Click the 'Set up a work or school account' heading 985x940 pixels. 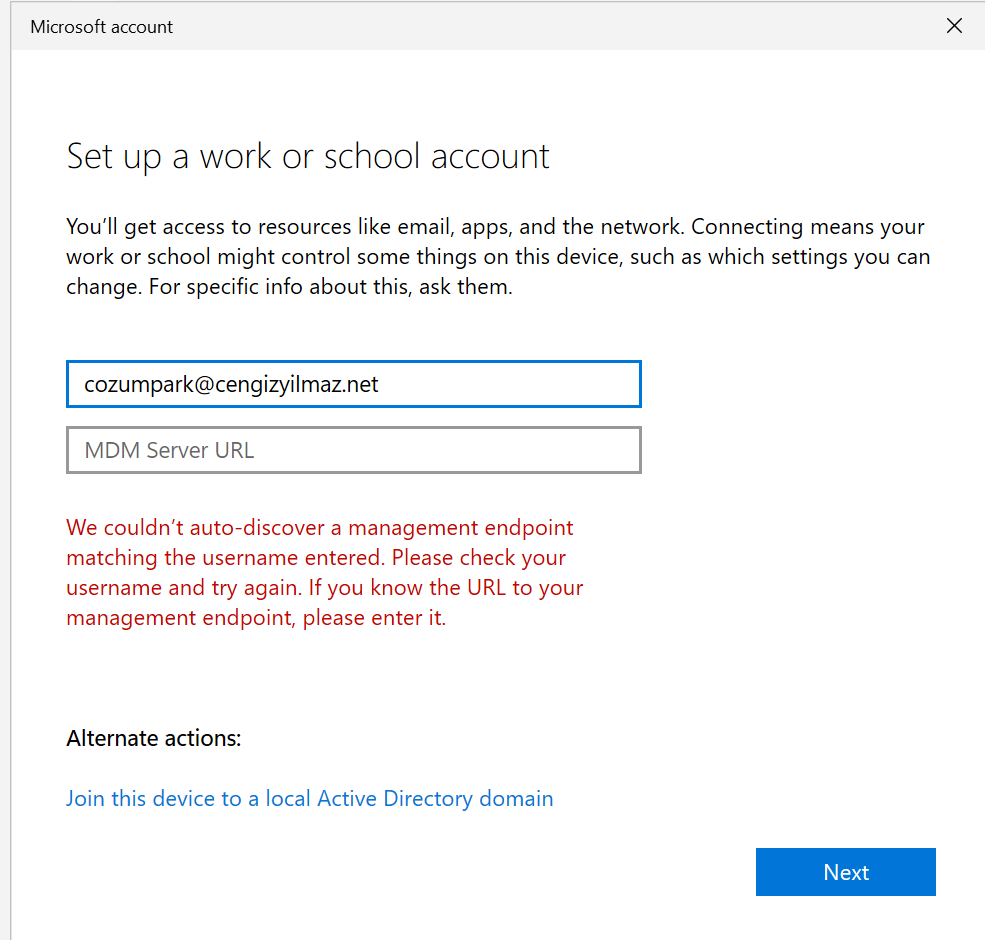click(x=308, y=157)
